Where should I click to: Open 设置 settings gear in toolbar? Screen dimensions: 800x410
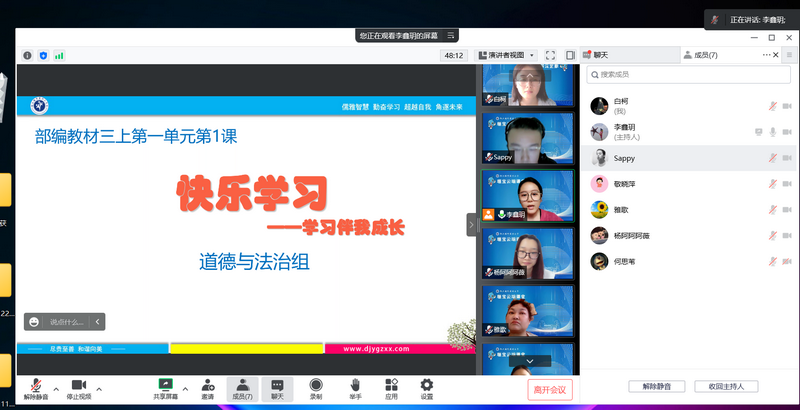pos(427,384)
